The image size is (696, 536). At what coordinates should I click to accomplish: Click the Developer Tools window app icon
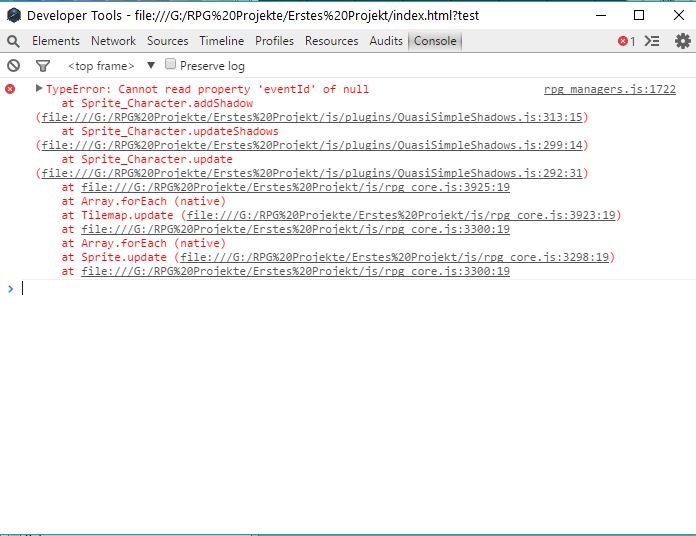click(x=14, y=16)
